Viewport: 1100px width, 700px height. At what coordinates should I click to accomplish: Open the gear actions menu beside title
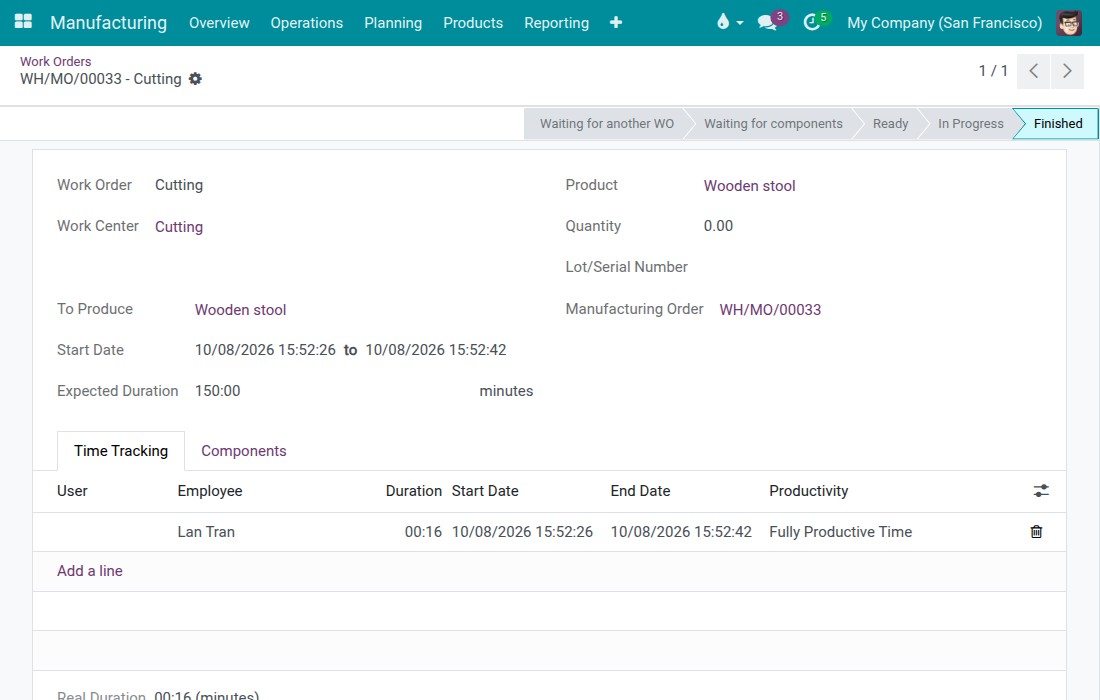(195, 79)
